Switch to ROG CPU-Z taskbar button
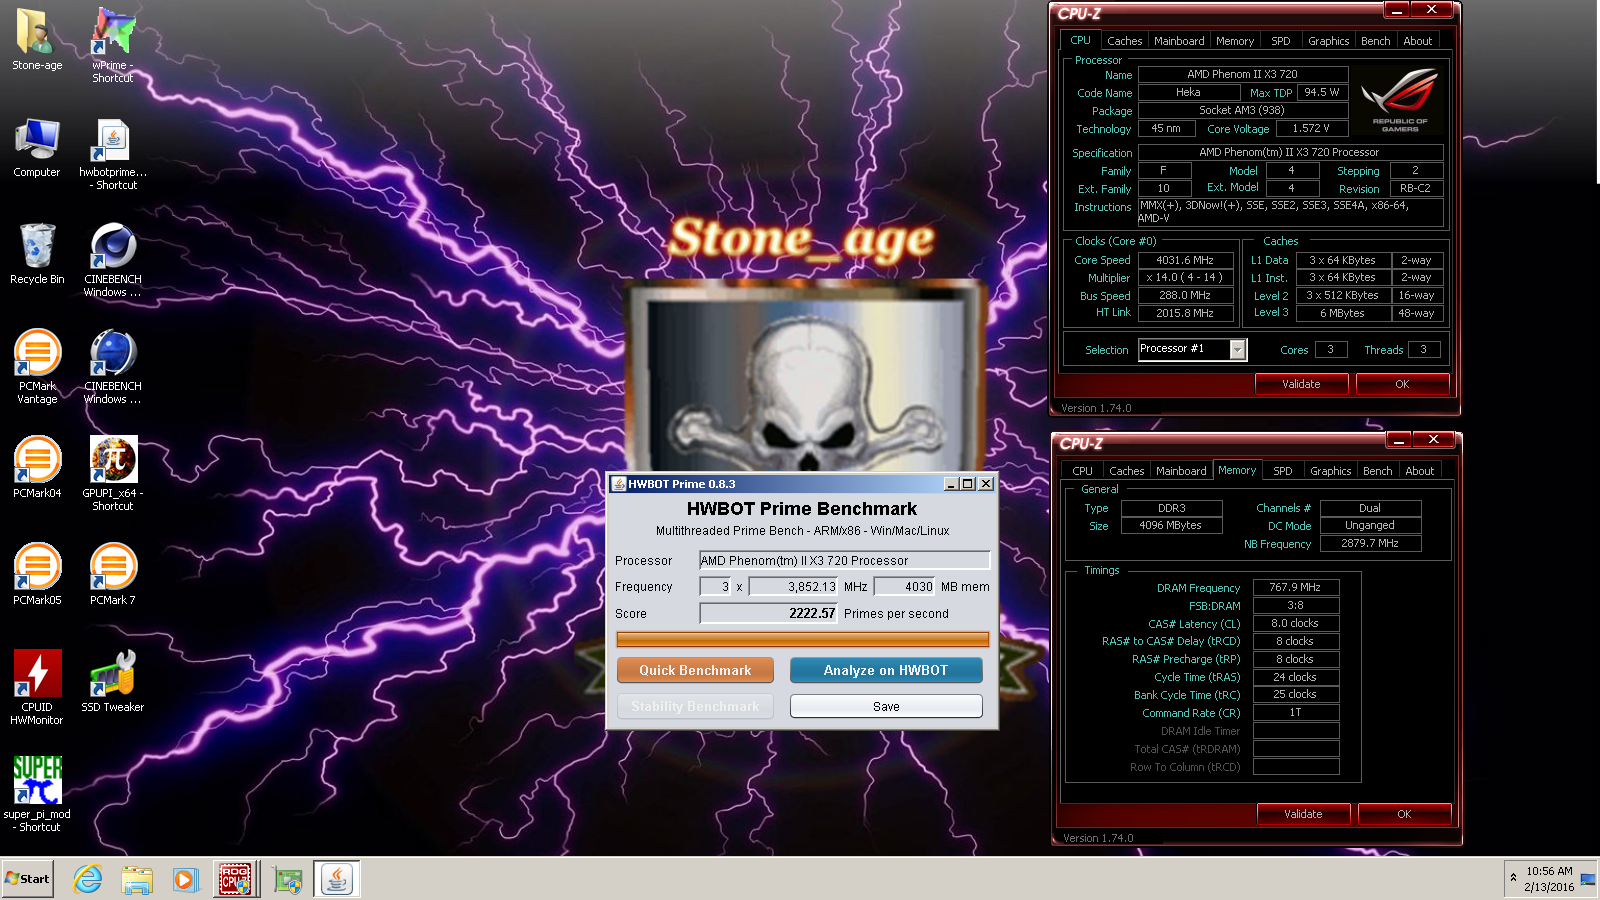1600x900 pixels. click(235, 879)
